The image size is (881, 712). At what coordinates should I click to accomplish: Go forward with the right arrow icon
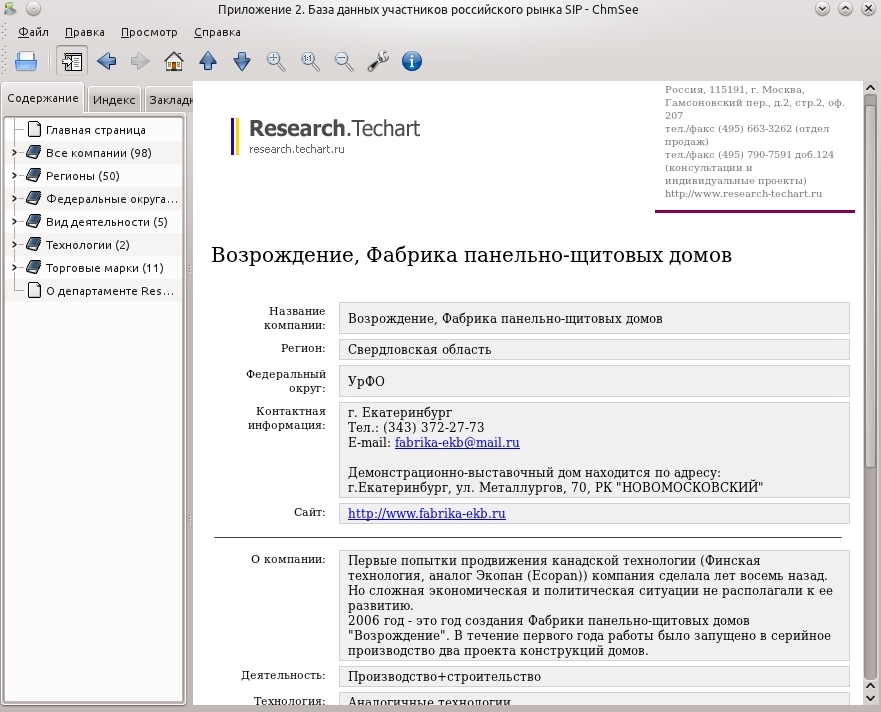coord(140,61)
